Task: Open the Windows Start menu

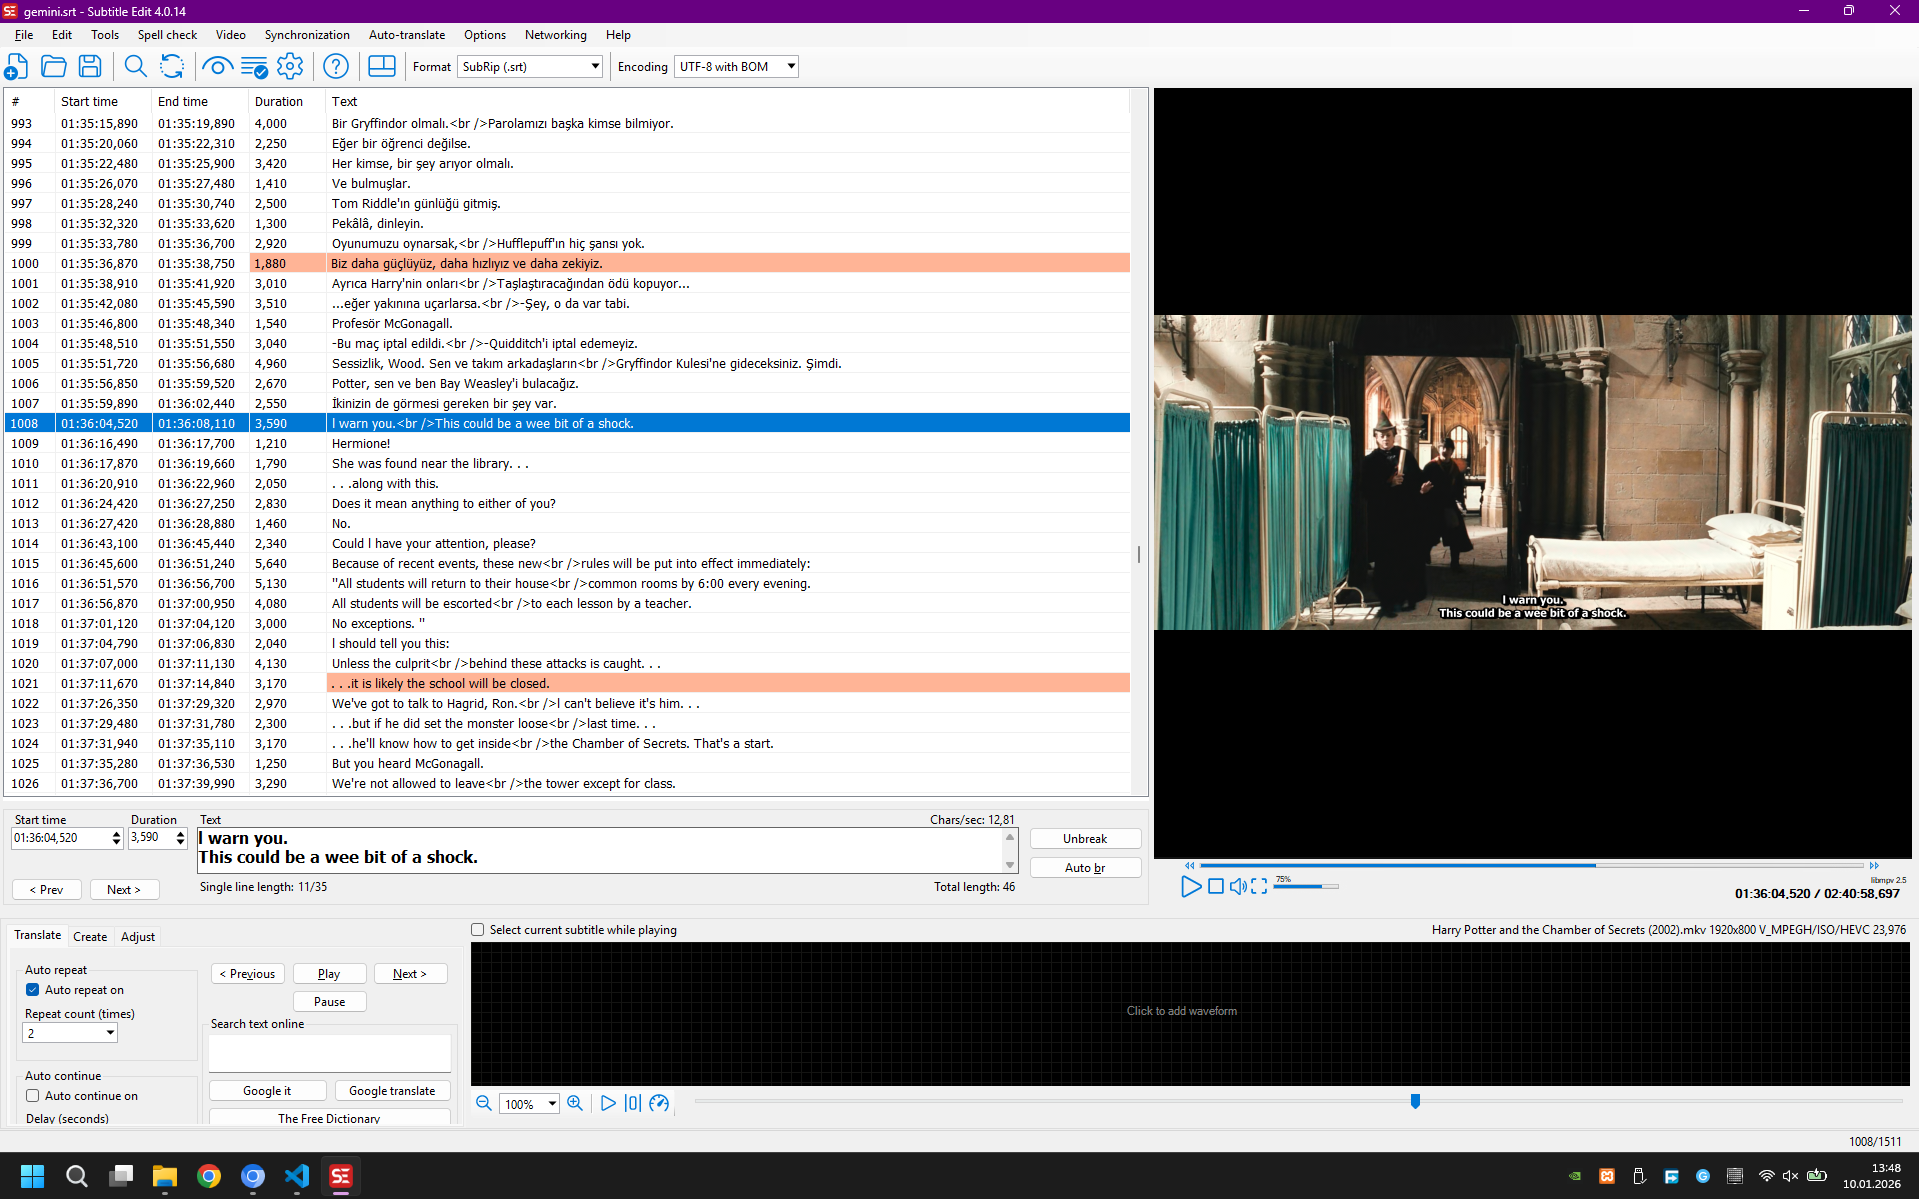Action: pos(32,1176)
